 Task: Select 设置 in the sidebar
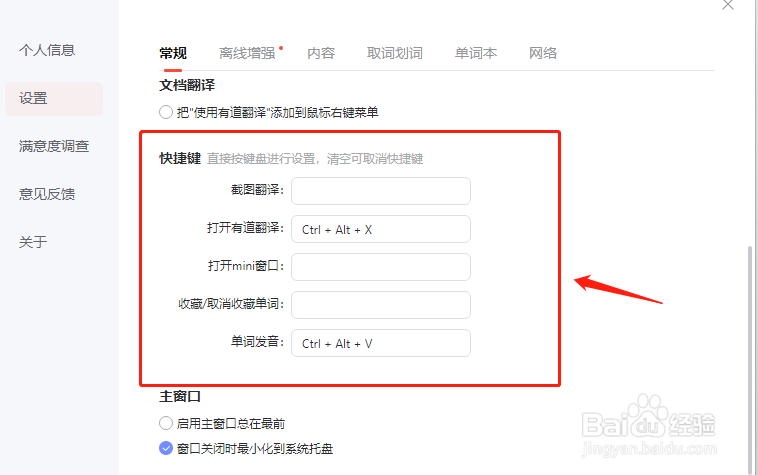[54, 99]
